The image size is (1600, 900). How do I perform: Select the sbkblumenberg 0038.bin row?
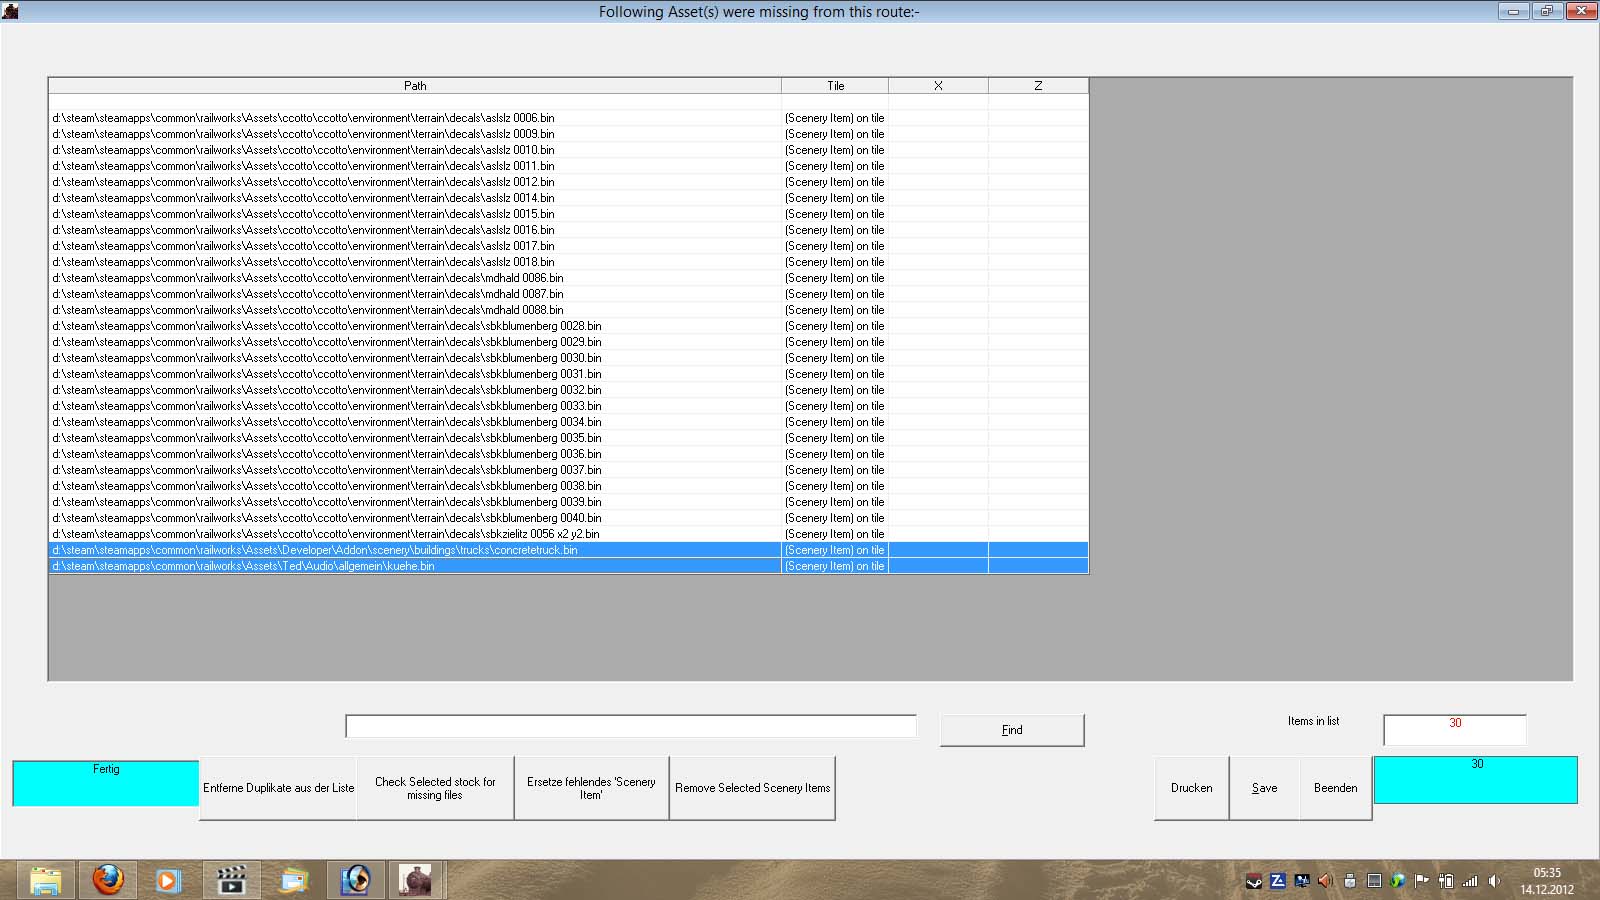tap(568, 486)
